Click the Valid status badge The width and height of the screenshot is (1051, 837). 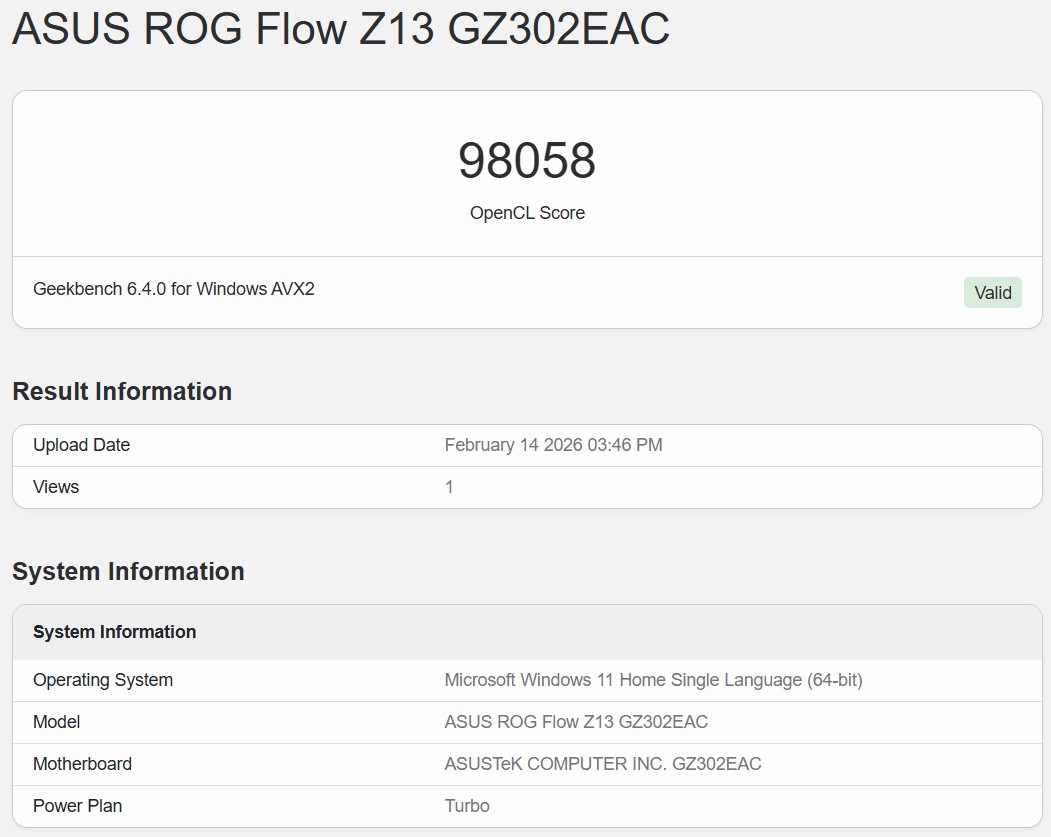point(992,292)
